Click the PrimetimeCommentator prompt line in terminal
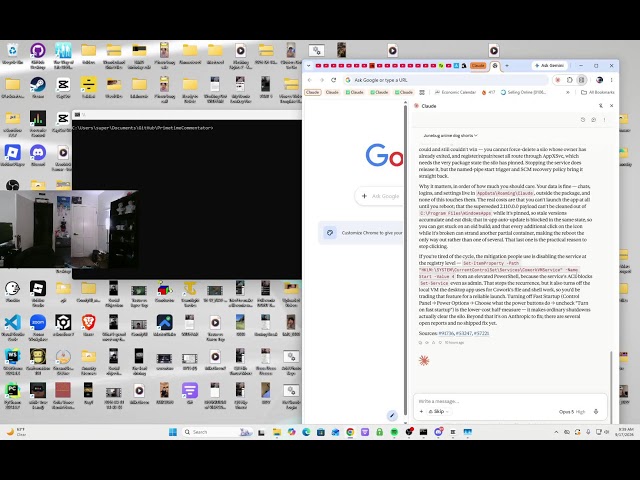Screen dimensions: 640x480 pyautogui.click(x=142, y=128)
